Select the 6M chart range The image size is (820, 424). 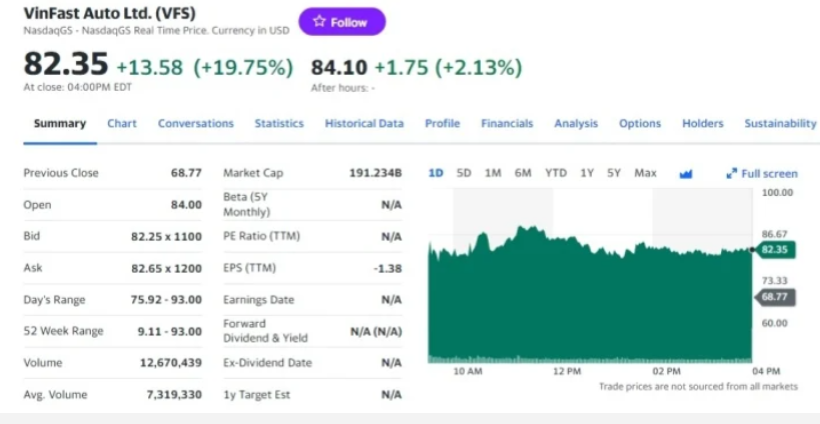pos(523,173)
